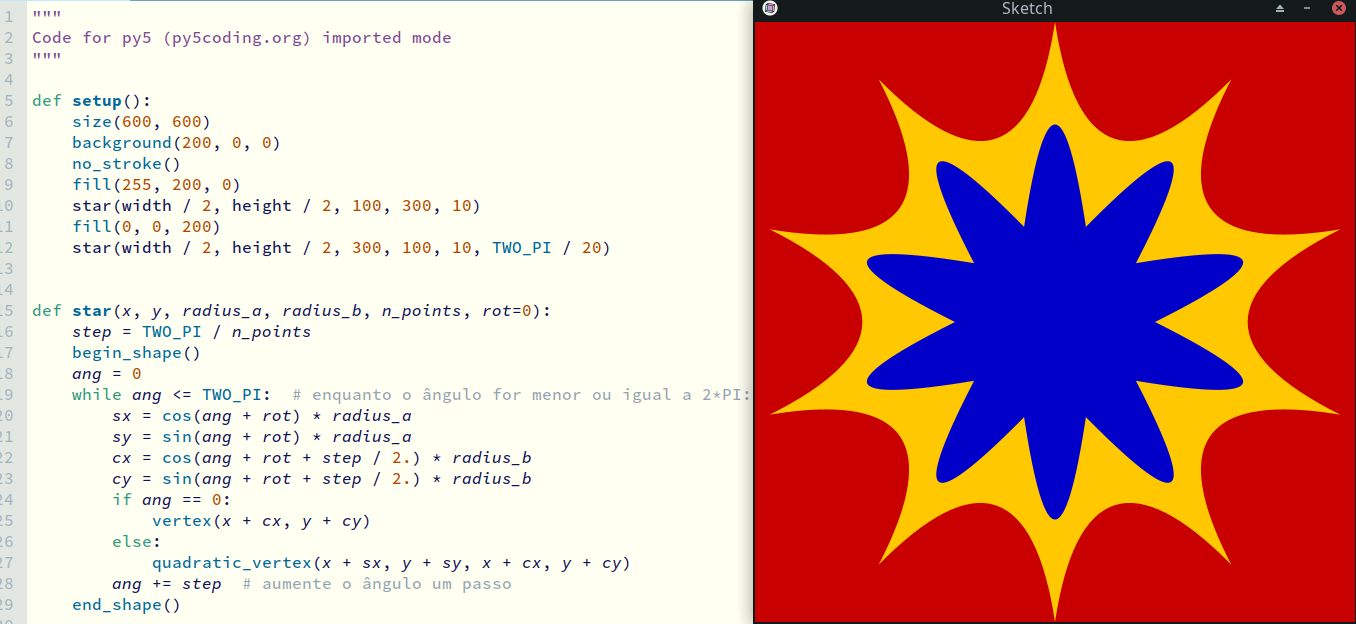Image resolution: width=1356 pixels, height=624 pixels.
Task: Click the background(200, 0, 0) statement
Action: (x=176, y=143)
